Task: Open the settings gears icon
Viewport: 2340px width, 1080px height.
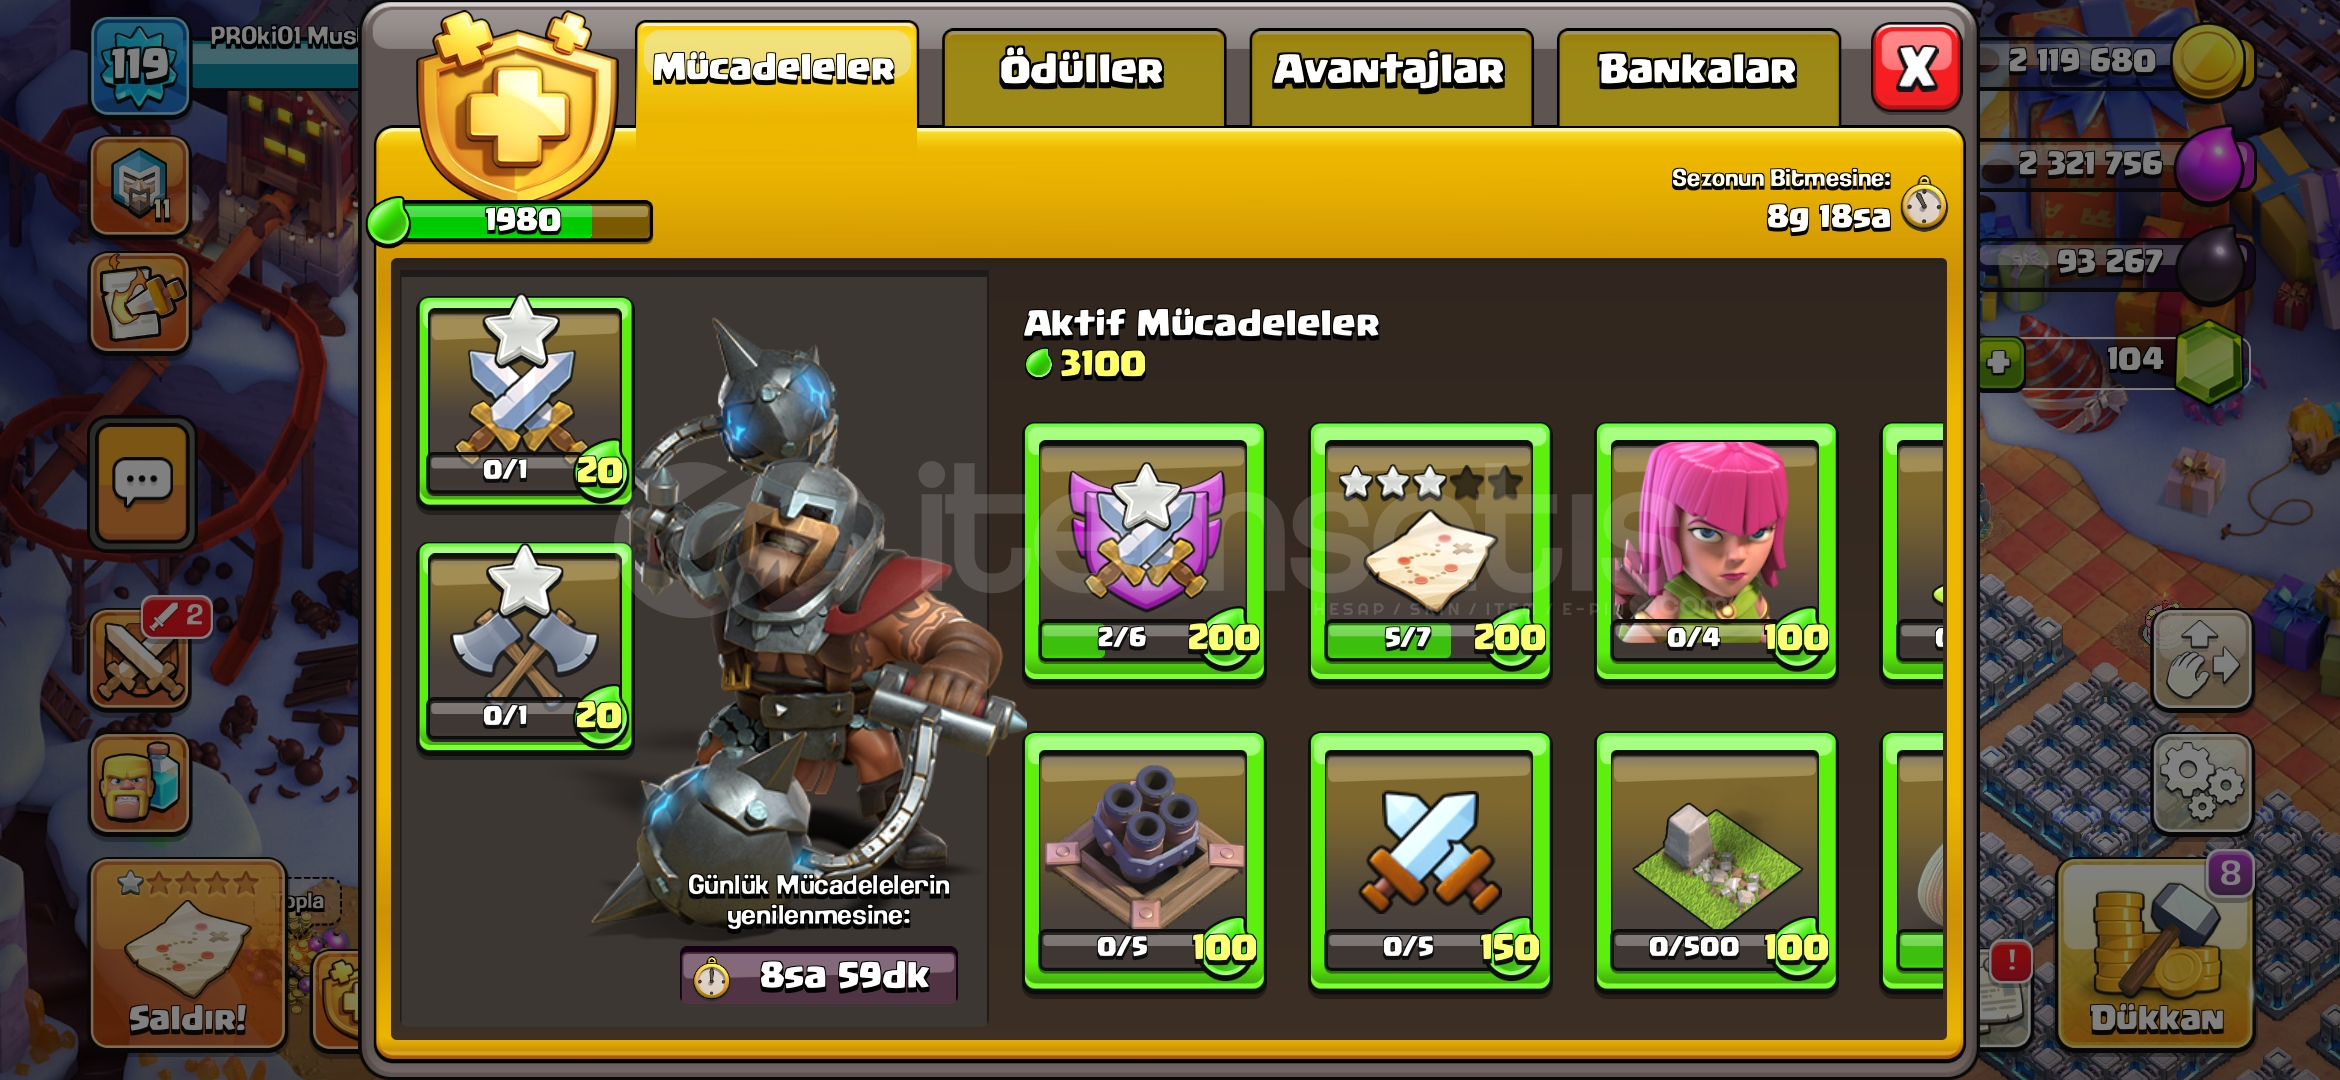Action: coord(2201,783)
